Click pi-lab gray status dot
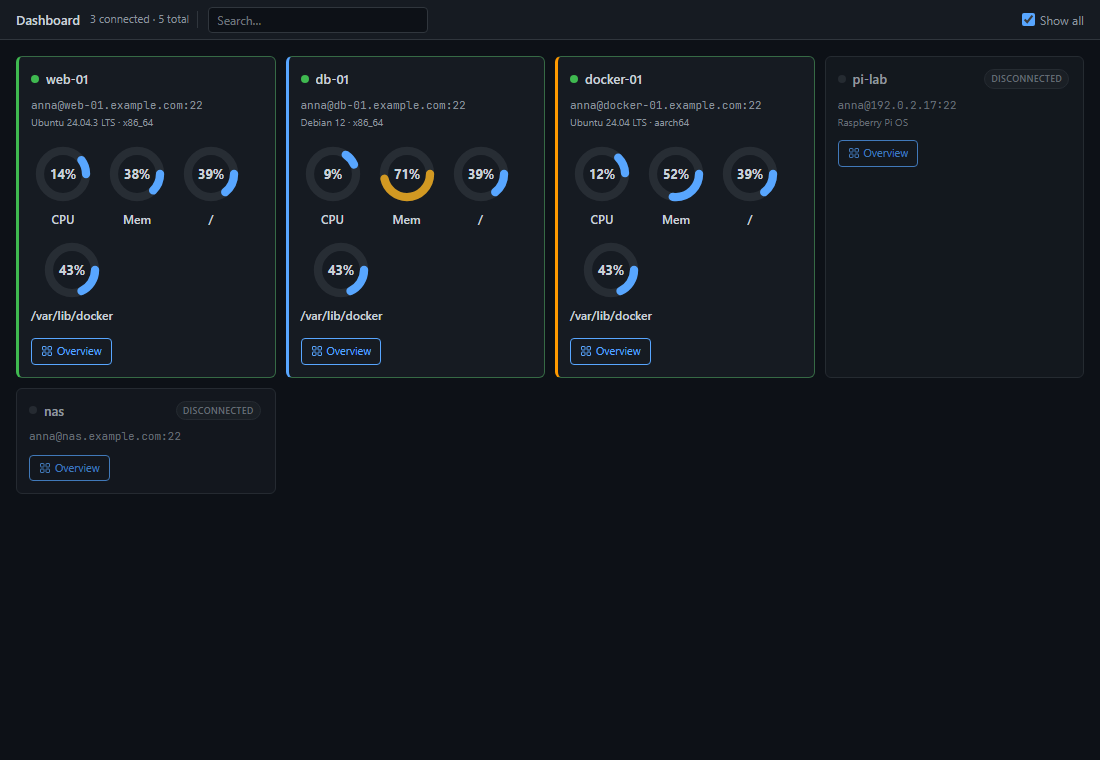The image size is (1100, 760). pos(842,79)
